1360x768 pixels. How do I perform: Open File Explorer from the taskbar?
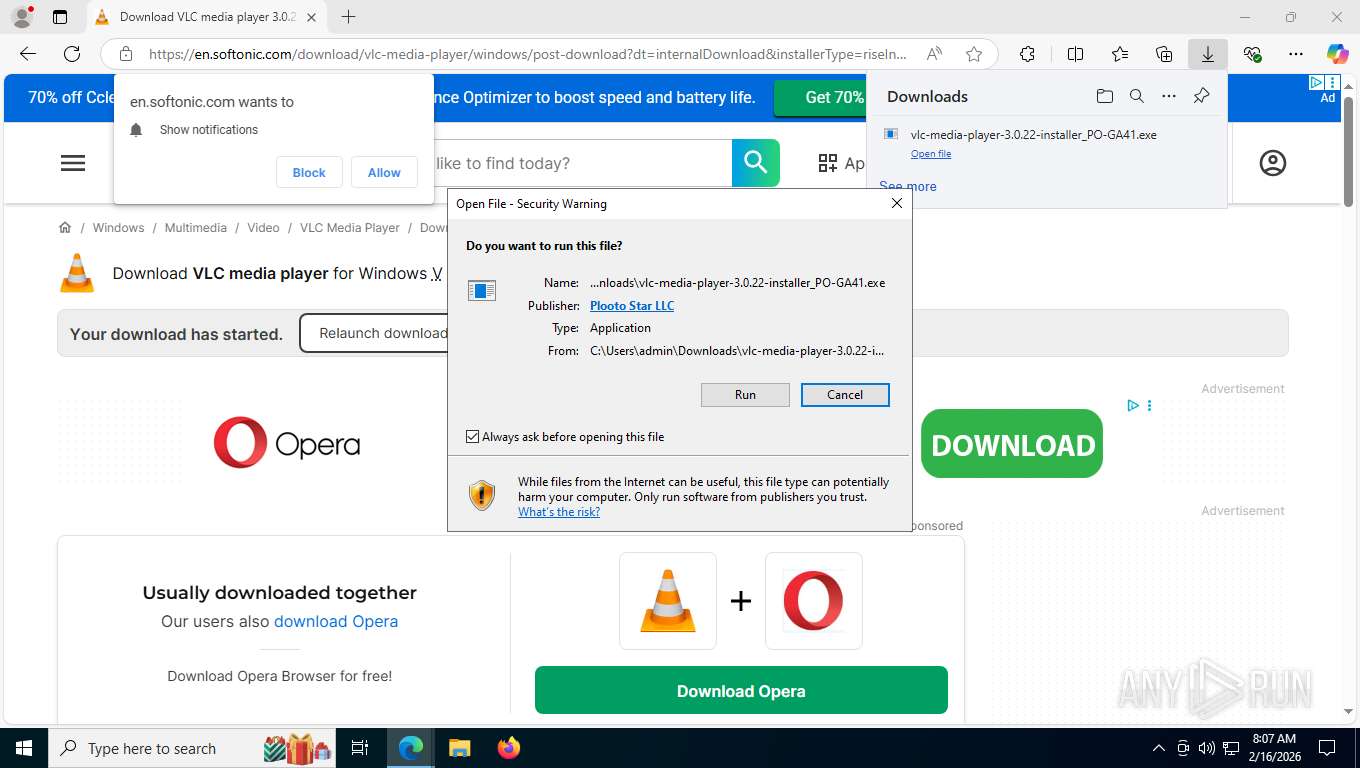[459, 748]
